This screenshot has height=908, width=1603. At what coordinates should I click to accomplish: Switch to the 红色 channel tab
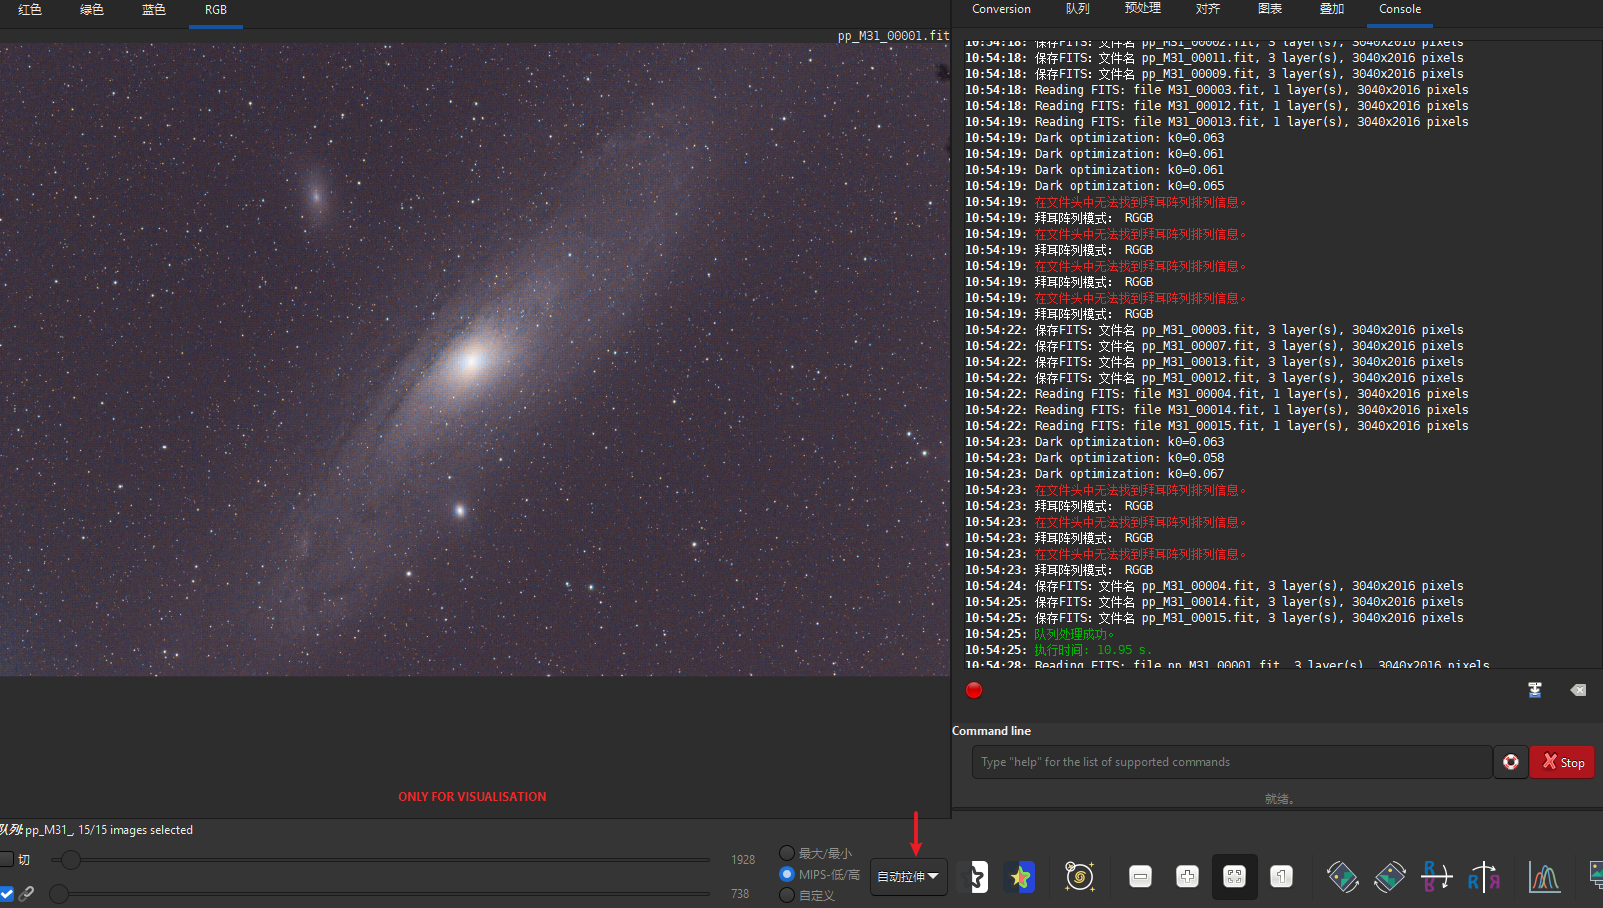(x=30, y=10)
